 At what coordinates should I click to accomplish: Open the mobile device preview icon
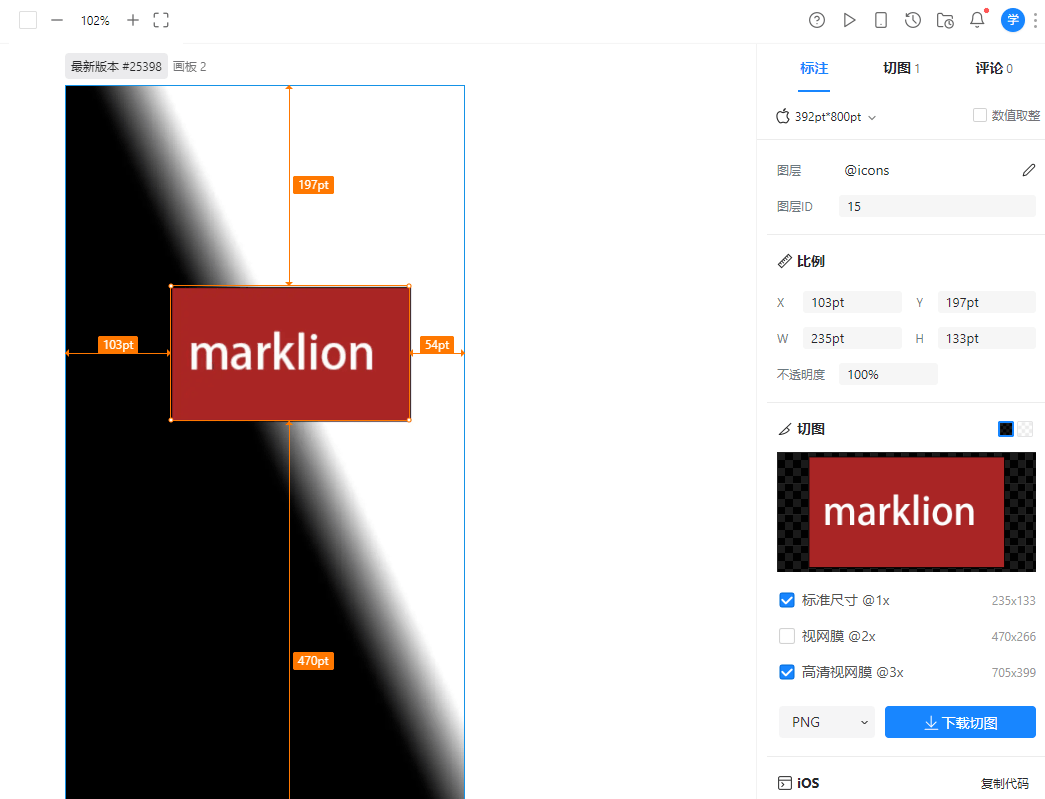click(x=881, y=21)
